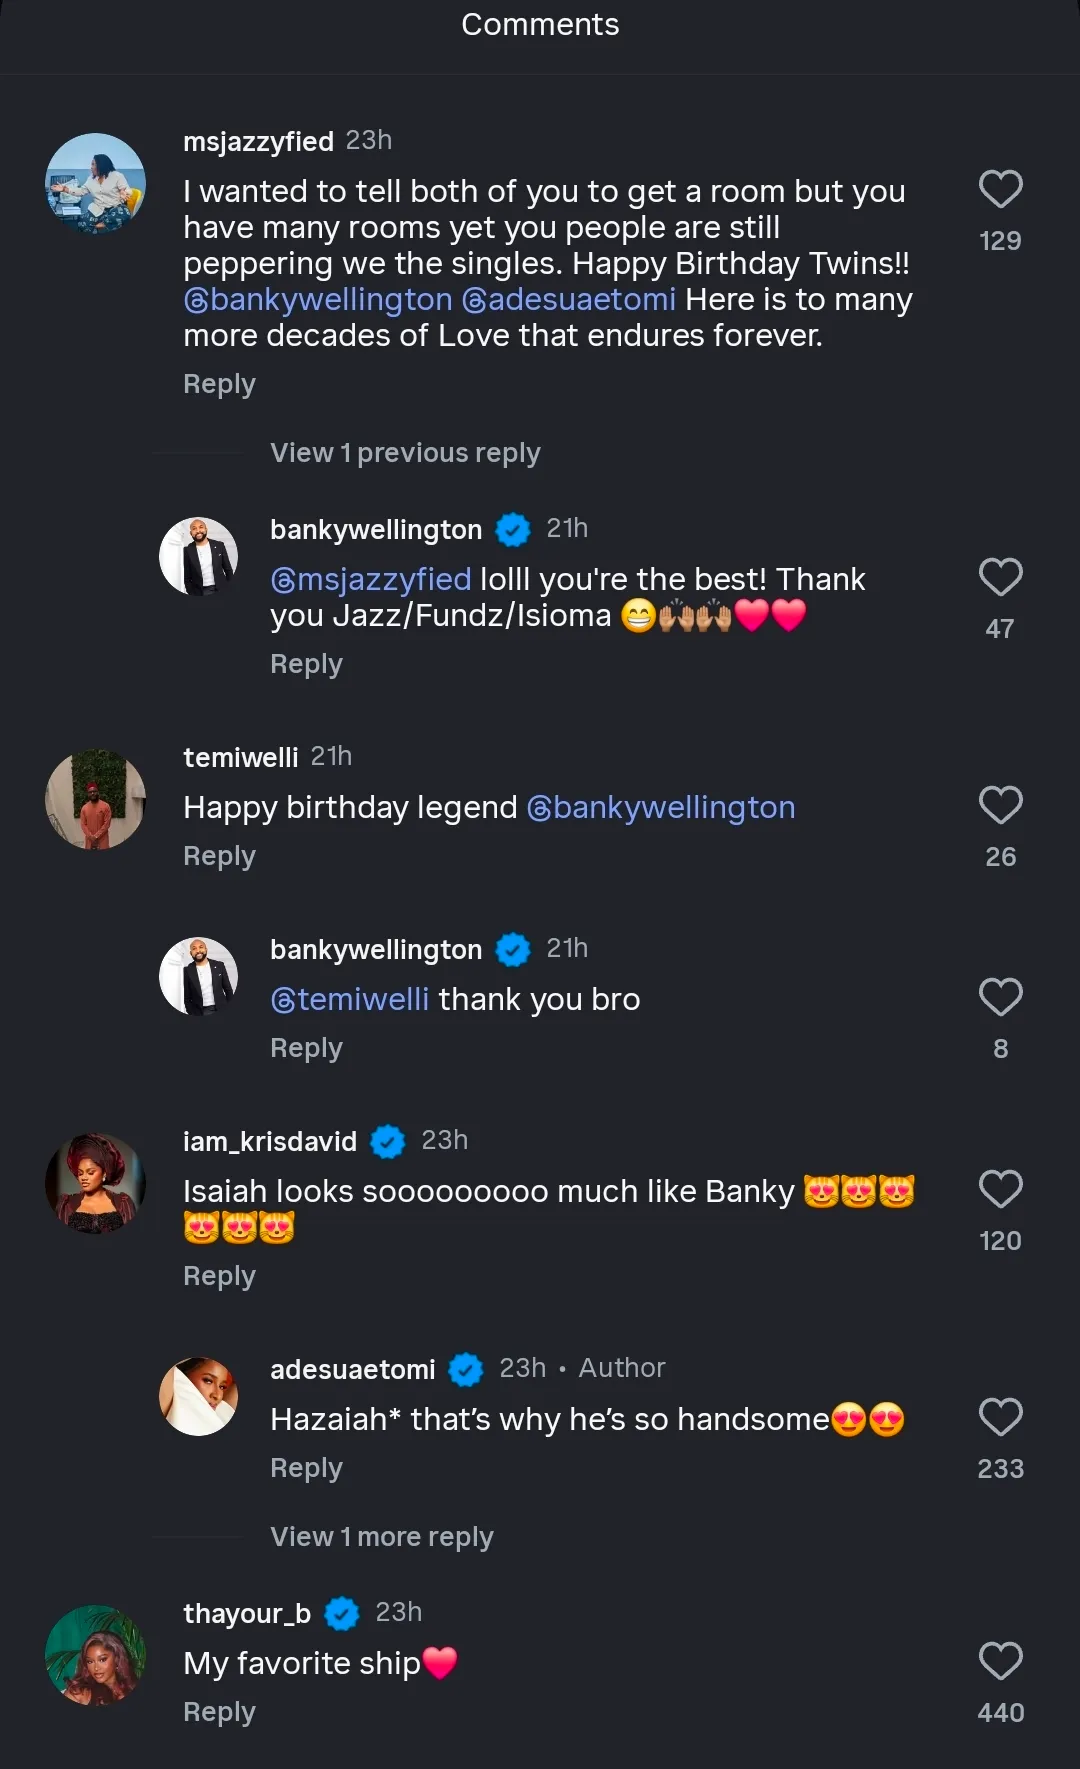Screen dimensions: 1080x1769
Task: Like msjazzyfied's comment with the heart
Action: (x=1000, y=189)
